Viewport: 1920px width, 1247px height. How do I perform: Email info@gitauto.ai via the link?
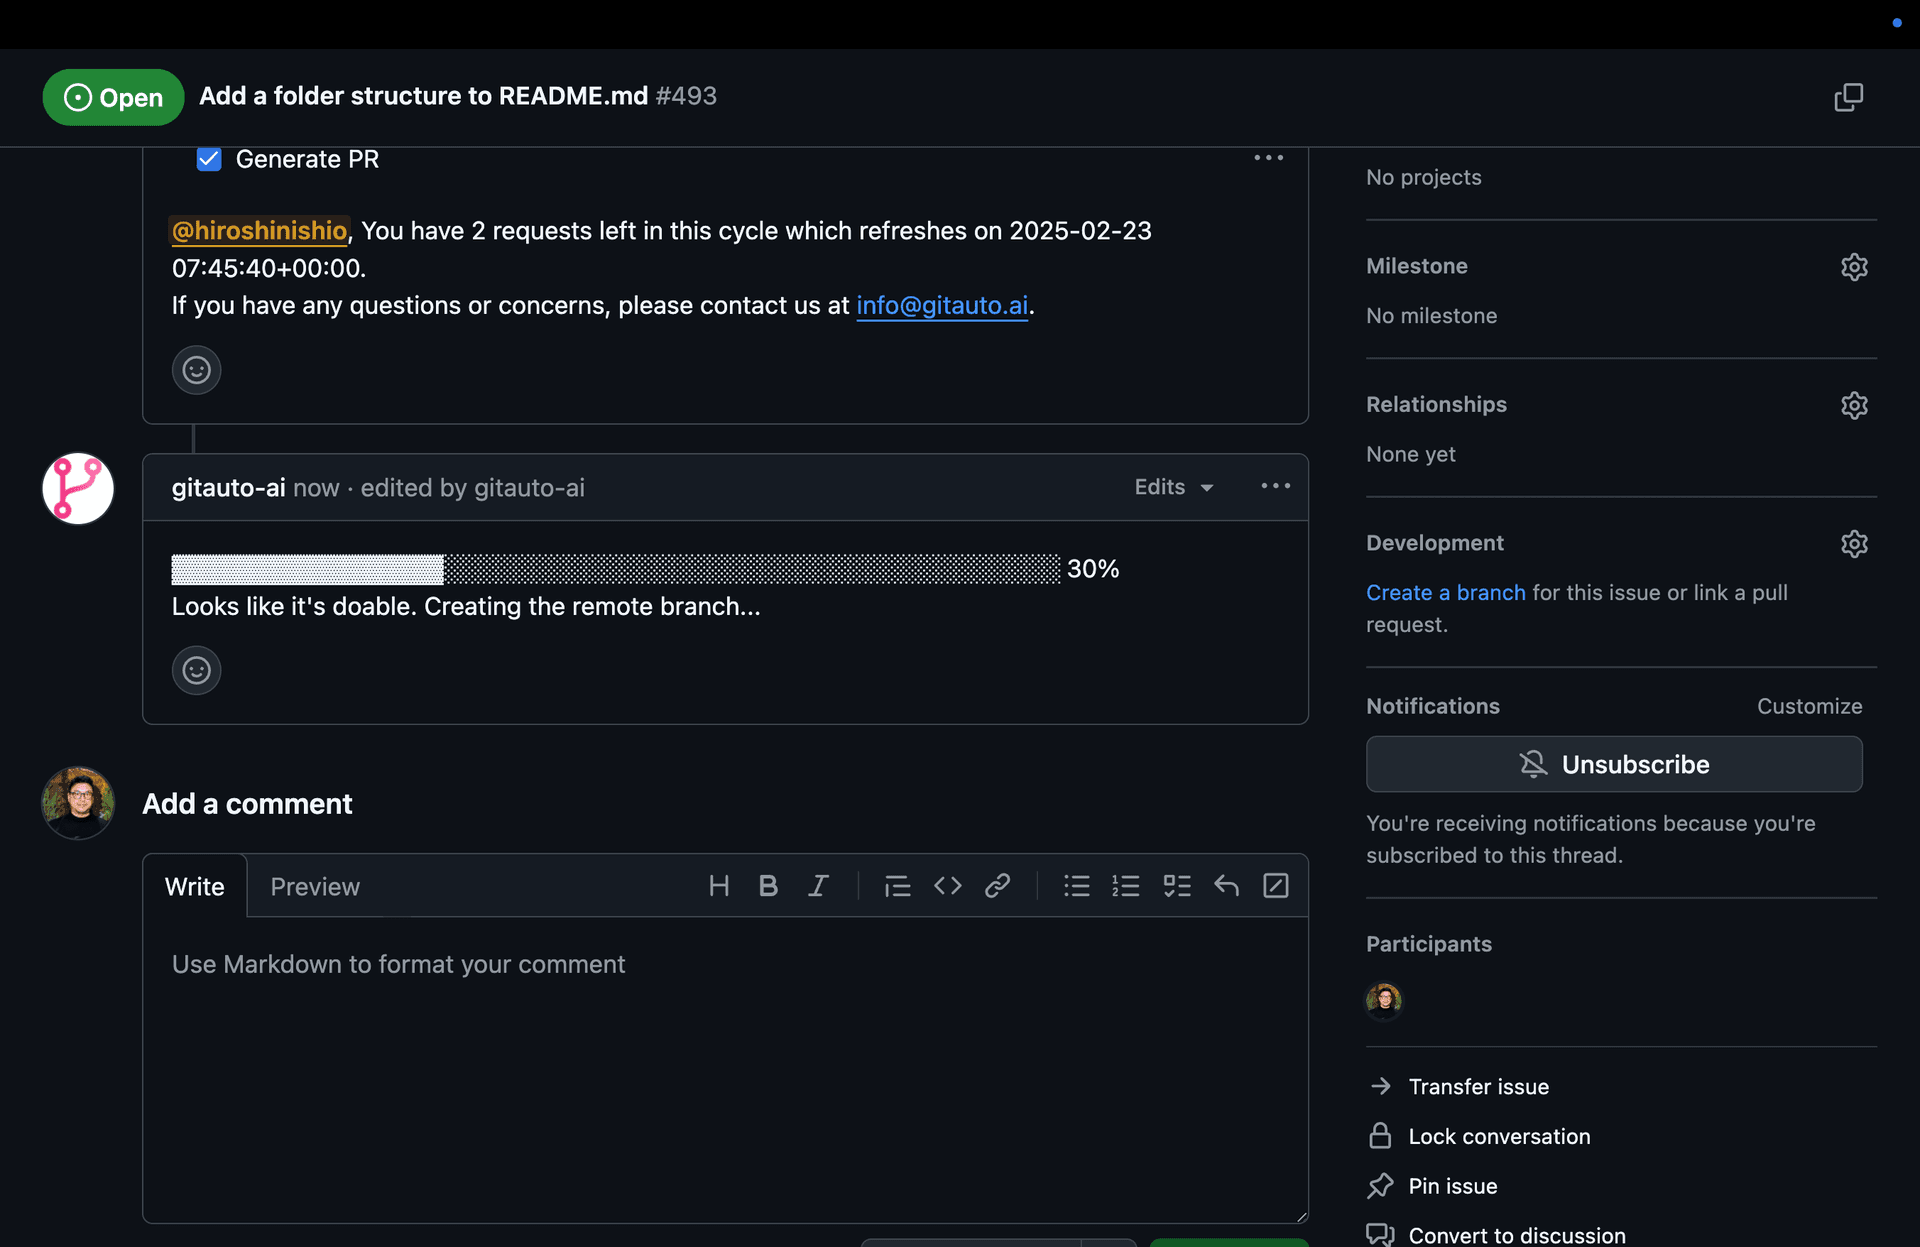pos(941,306)
